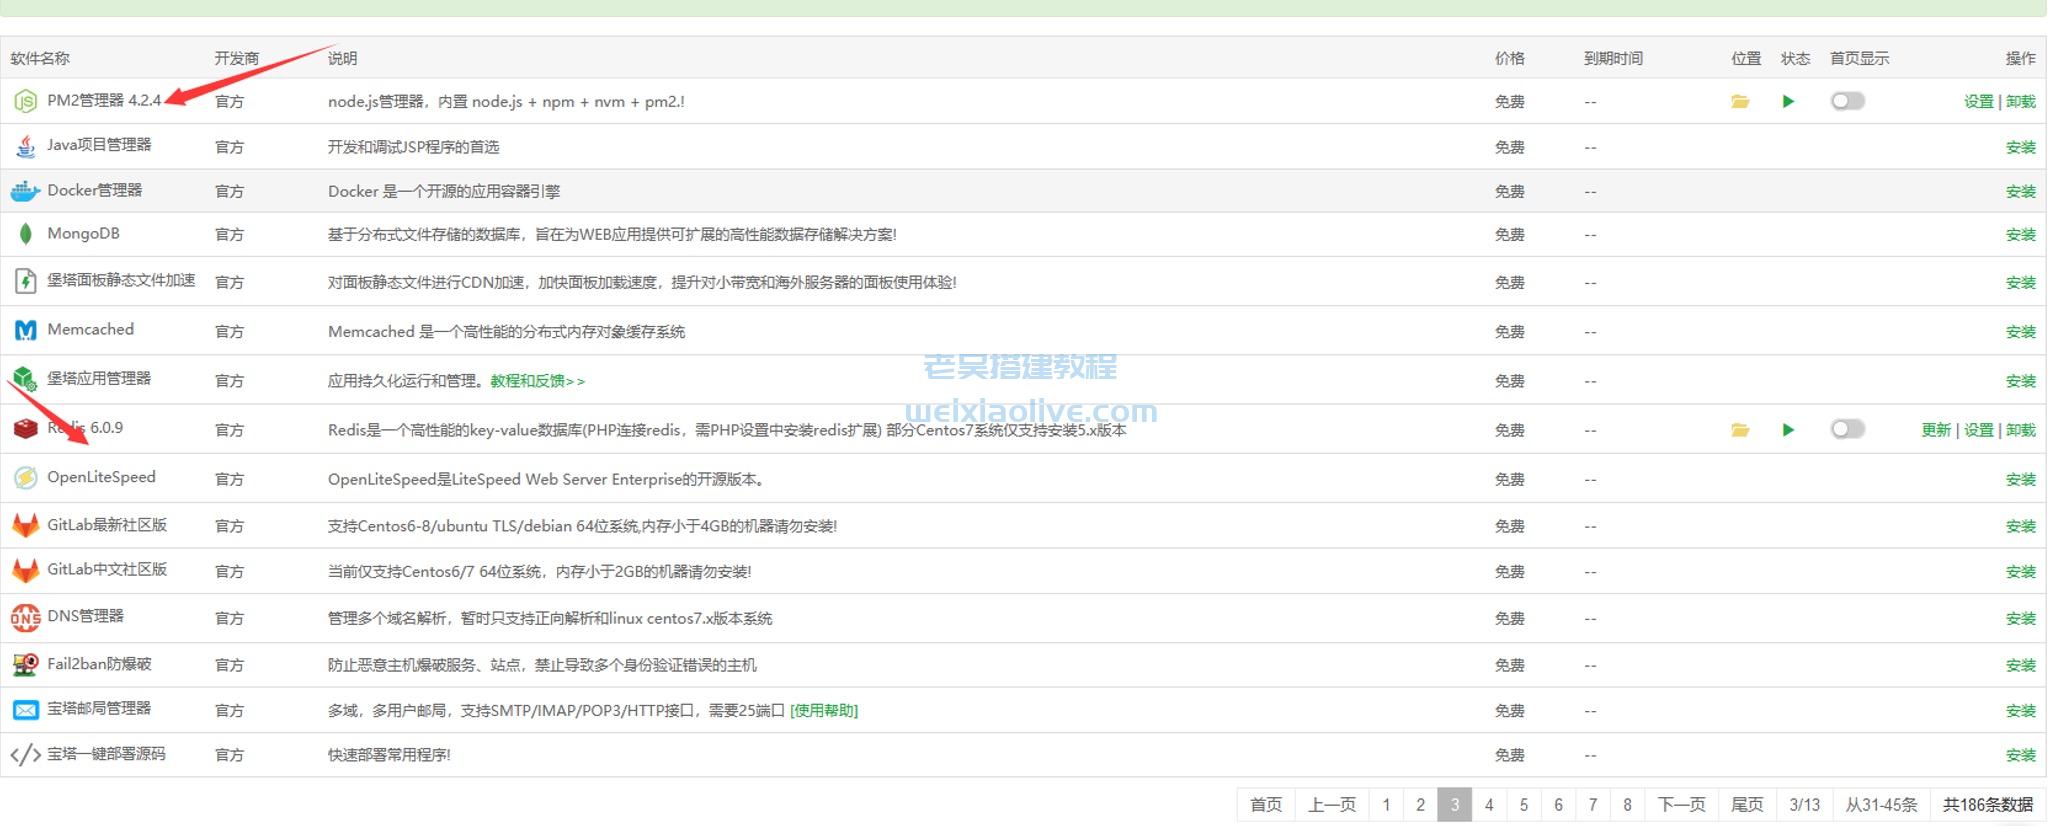The width and height of the screenshot is (2062, 826).
Task: Click the GitLab最新社区版 fox icon
Action: click(x=25, y=525)
